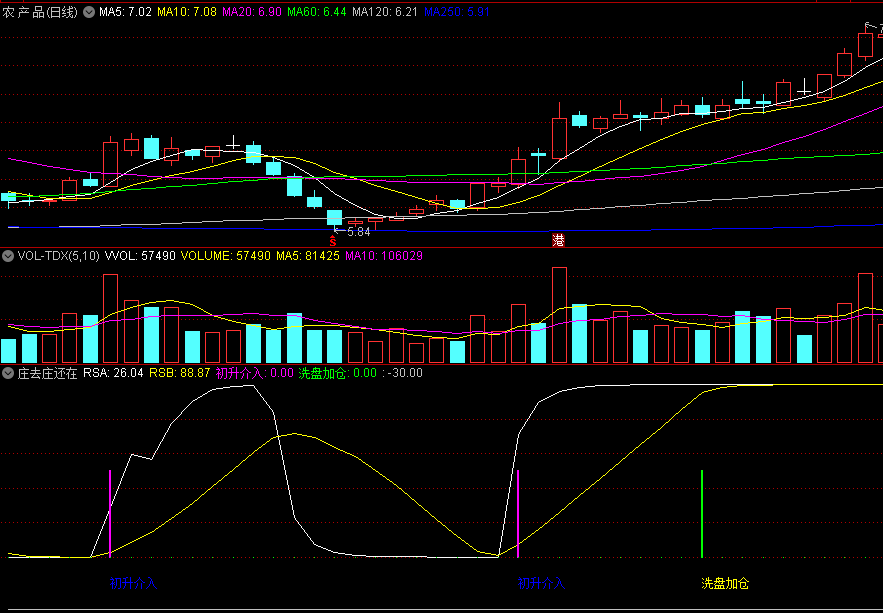Click the MA10: 106029 volume label

pyautogui.click(x=384, y=256)
